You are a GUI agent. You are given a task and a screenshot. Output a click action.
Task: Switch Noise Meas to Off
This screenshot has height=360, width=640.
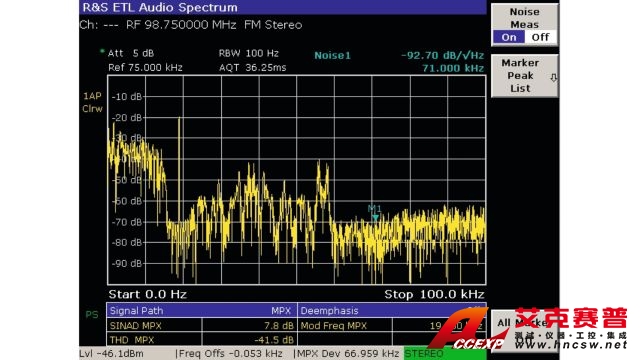click(x=540, y=37)
